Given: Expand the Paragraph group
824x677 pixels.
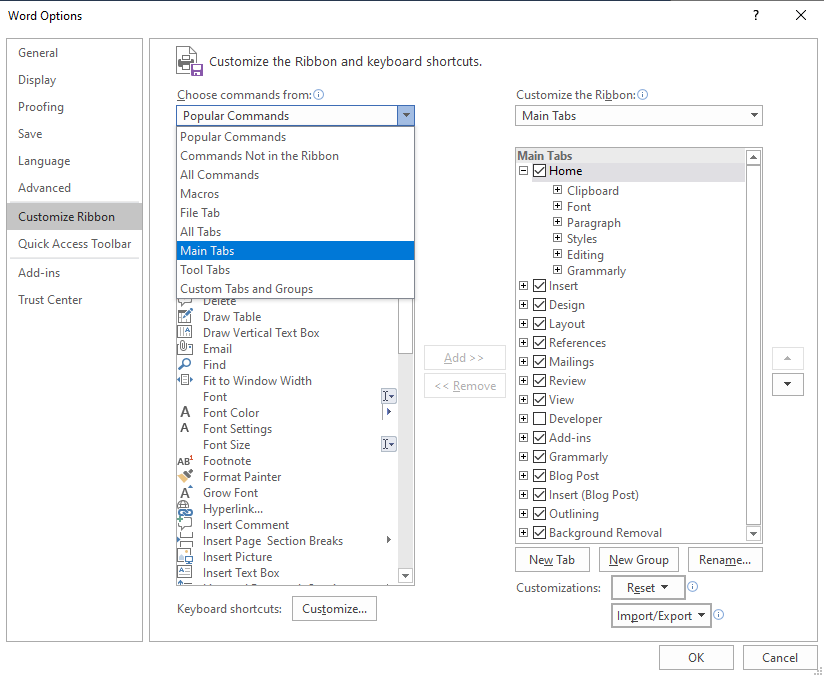Looking at the screenshot, I should [x=558, y=222].
